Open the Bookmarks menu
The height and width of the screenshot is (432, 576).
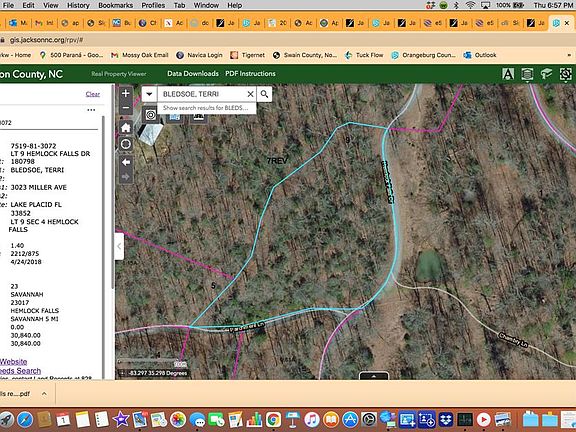(x=116, y=5)
